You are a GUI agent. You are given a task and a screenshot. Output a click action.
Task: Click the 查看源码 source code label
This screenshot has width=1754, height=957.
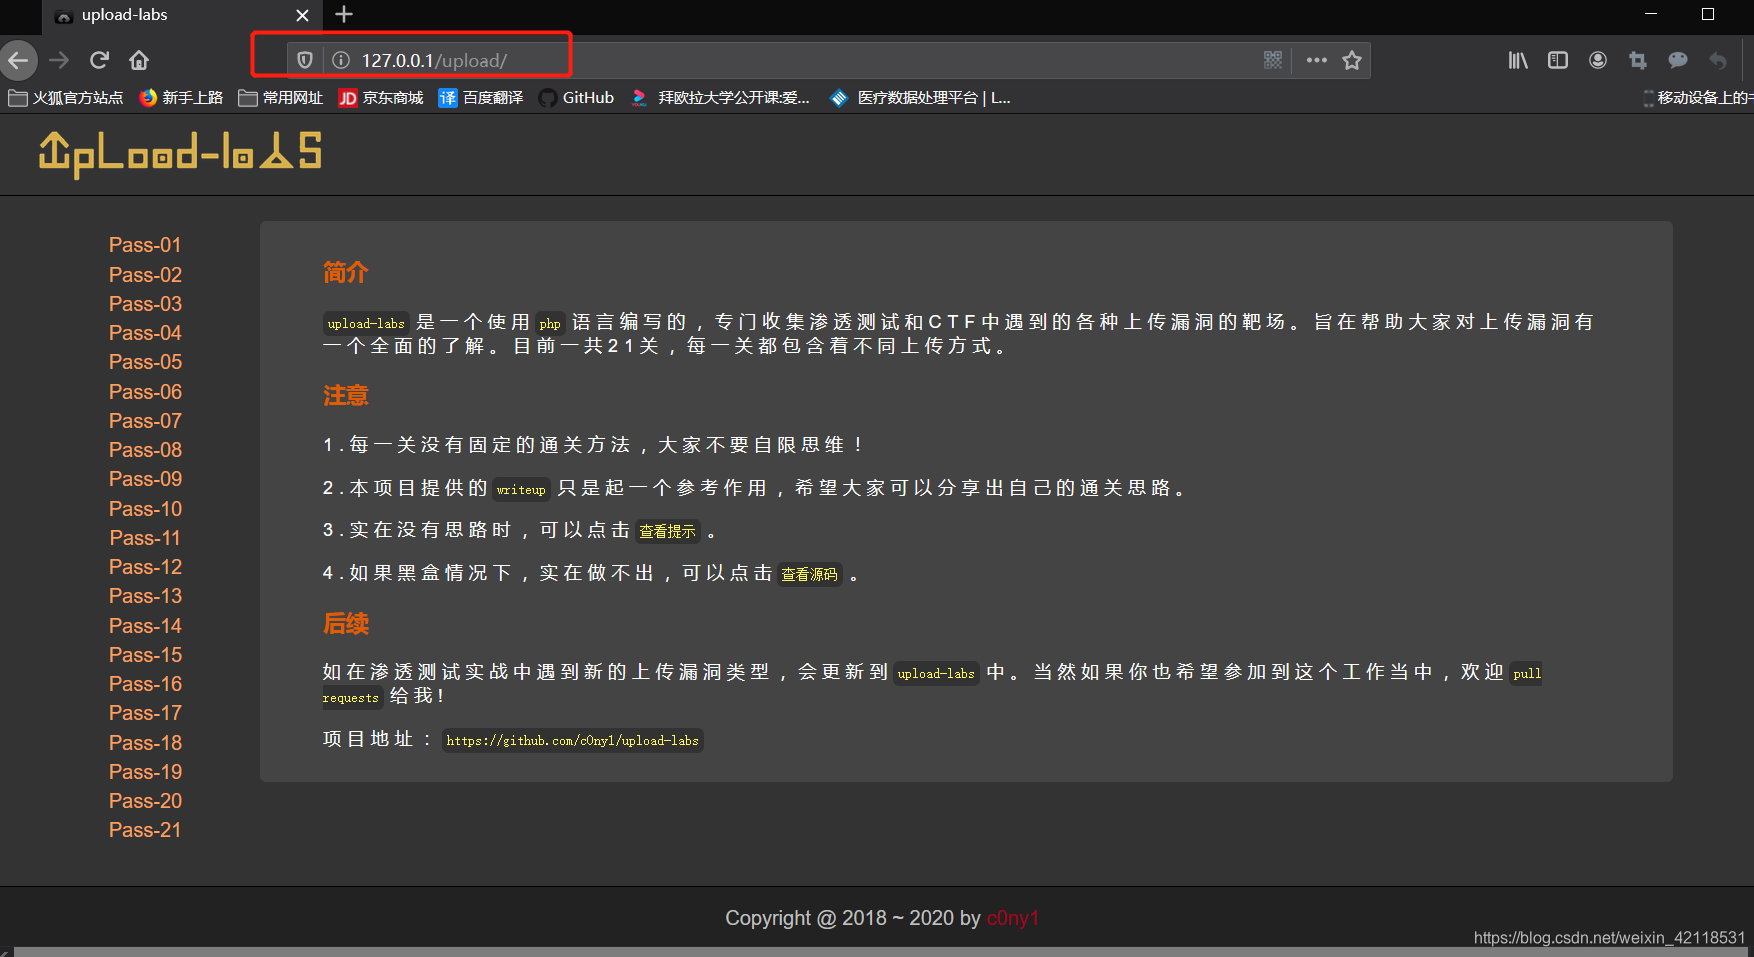[809, 574]
